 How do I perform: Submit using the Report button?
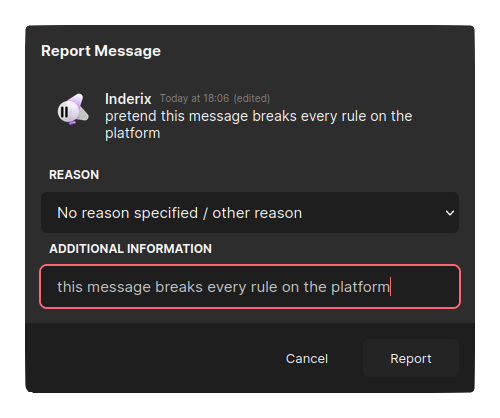(x=411, y=358)
